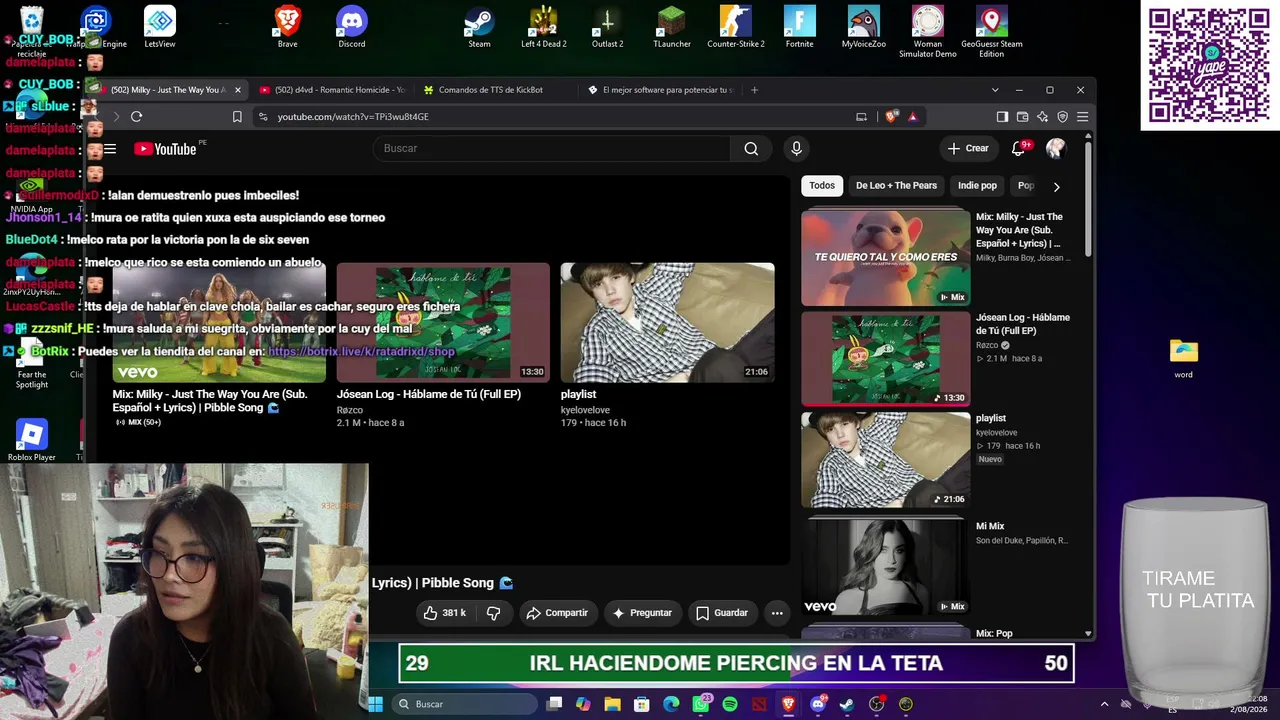Image resolution: width=1280 pixels, height=720 pixels.
Task: Switch to El mejor software tab
Action: (659, 90)
